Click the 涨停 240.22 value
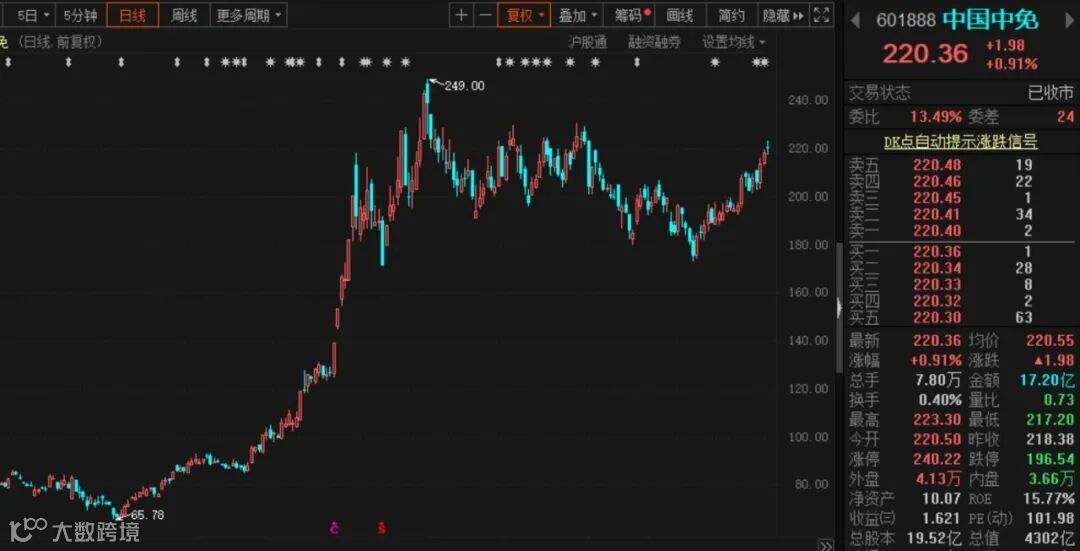 [937, 459]
